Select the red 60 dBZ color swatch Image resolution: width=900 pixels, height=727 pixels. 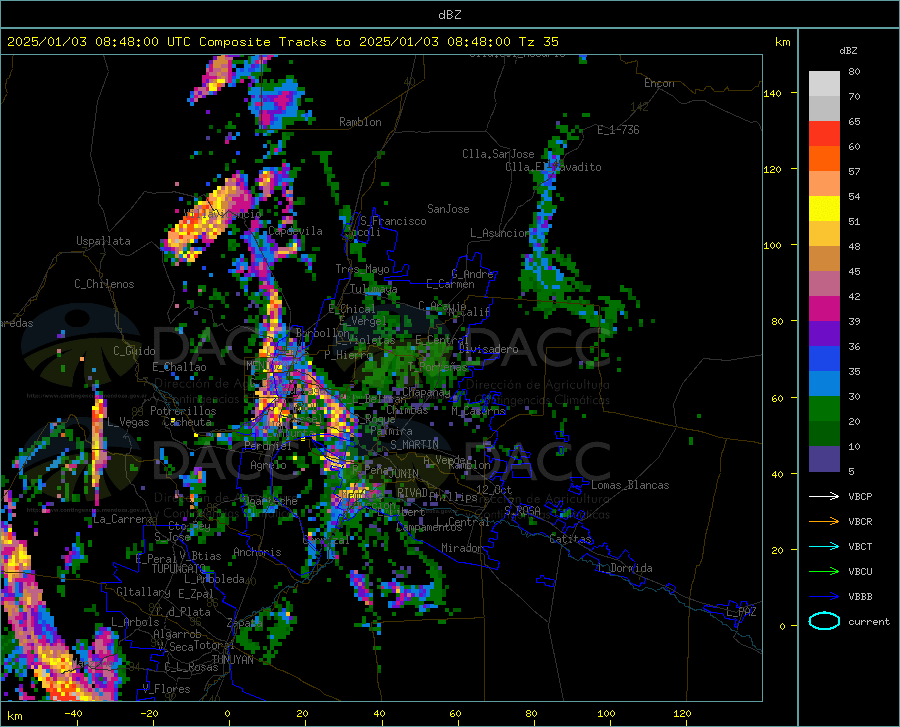824,134
